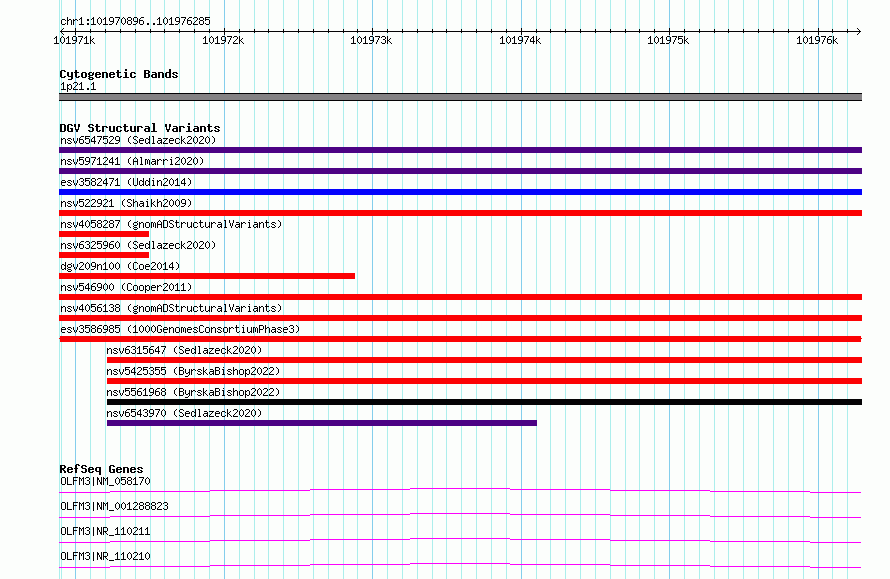This screenshot has width=890, height=579.
Task: Click the dgv209n100 (Coe2014) variant label
Action: click(x=120, y=266)
